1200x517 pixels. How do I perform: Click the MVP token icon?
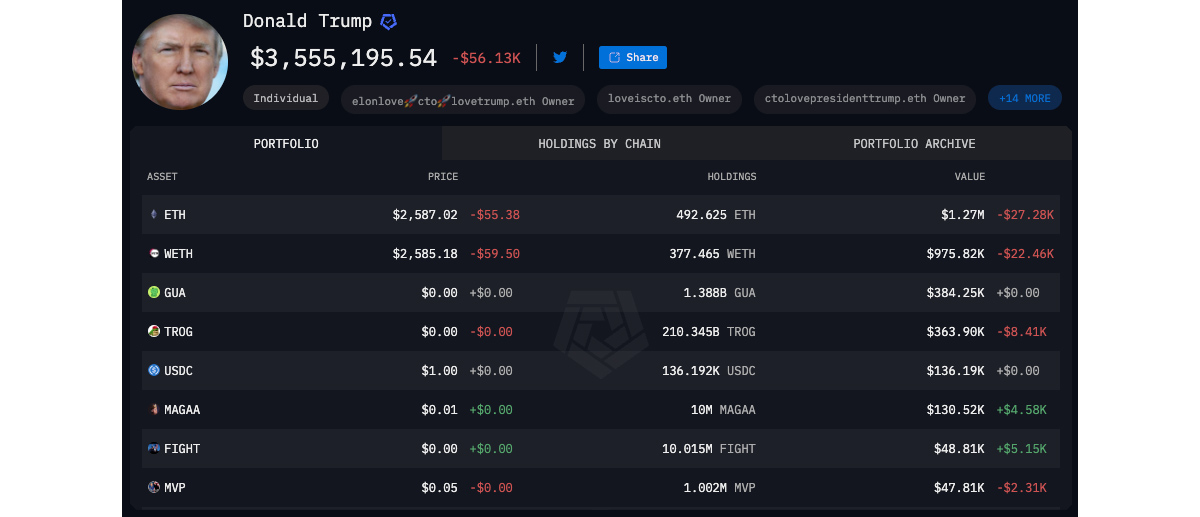click(153, 488)
